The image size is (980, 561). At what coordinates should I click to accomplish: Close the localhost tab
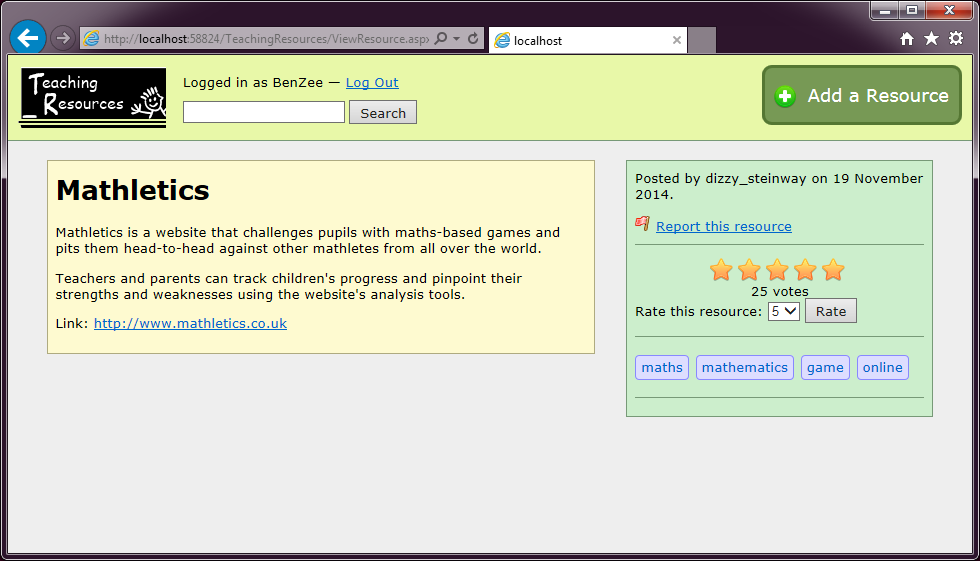(676, 40)
